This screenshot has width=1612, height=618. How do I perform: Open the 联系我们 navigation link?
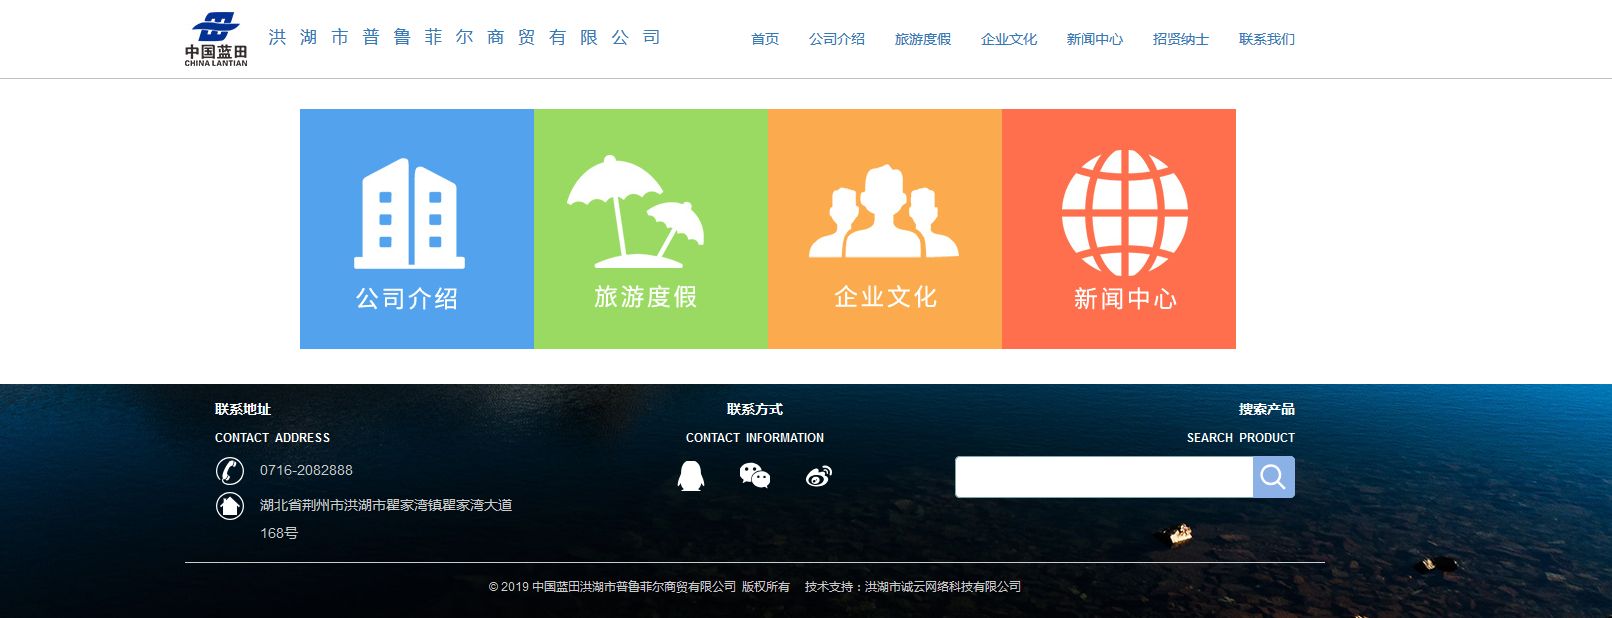(1267, 39)
